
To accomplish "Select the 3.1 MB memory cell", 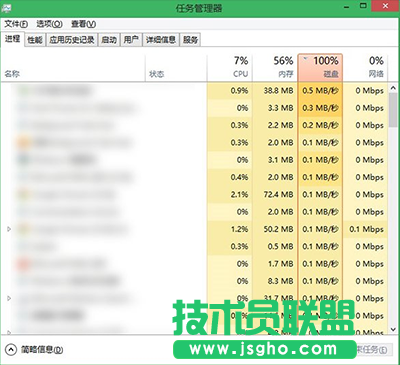I will [275, 160].
